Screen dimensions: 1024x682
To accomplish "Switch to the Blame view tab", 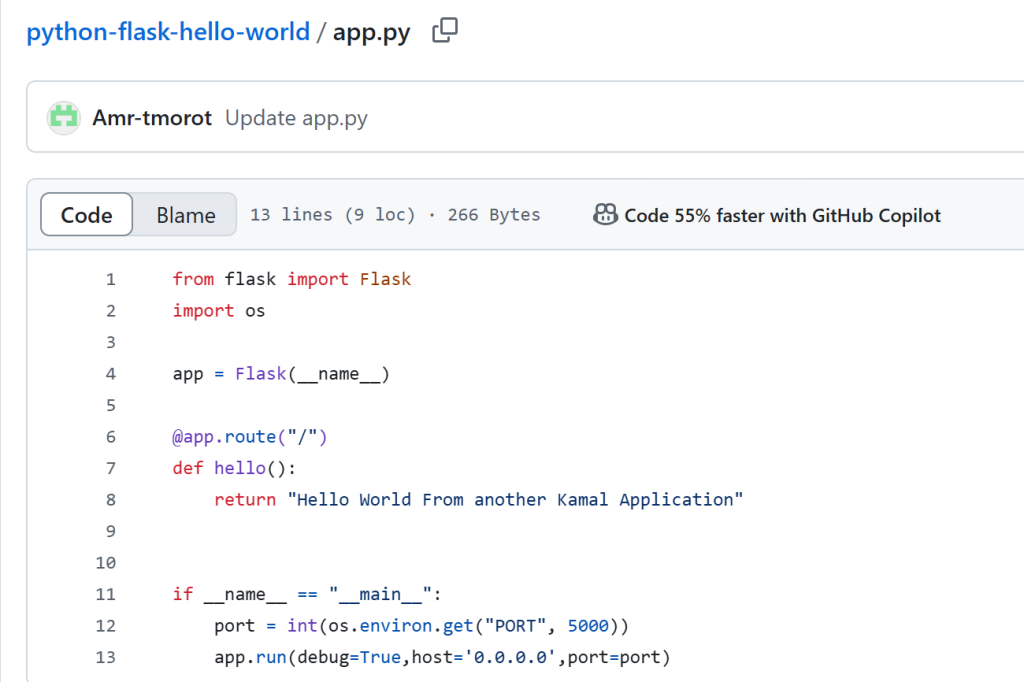I will pos(185,214).
